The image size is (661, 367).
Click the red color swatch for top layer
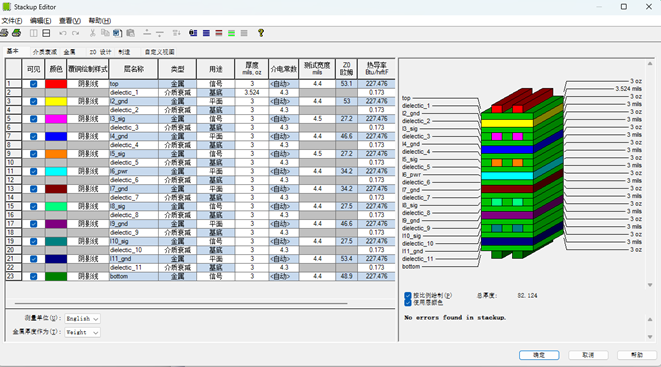pos(56,84)
